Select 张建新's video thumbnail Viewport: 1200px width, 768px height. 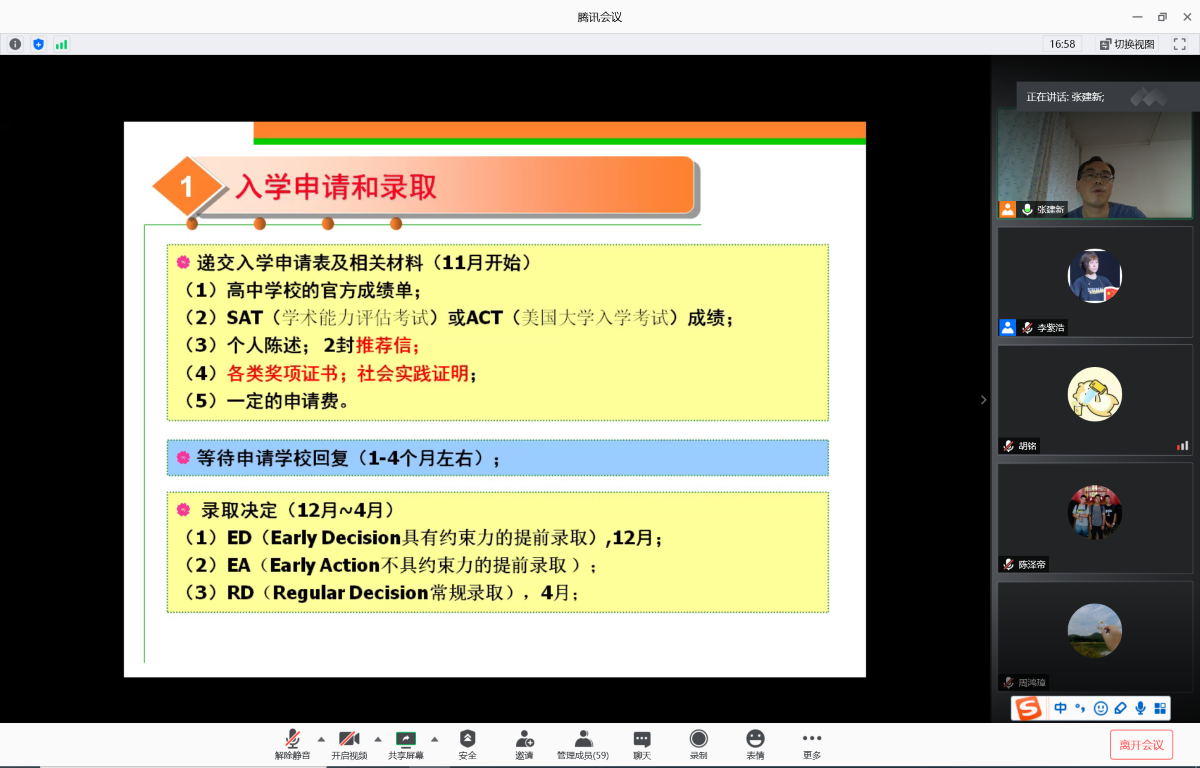pos(1095,163)
